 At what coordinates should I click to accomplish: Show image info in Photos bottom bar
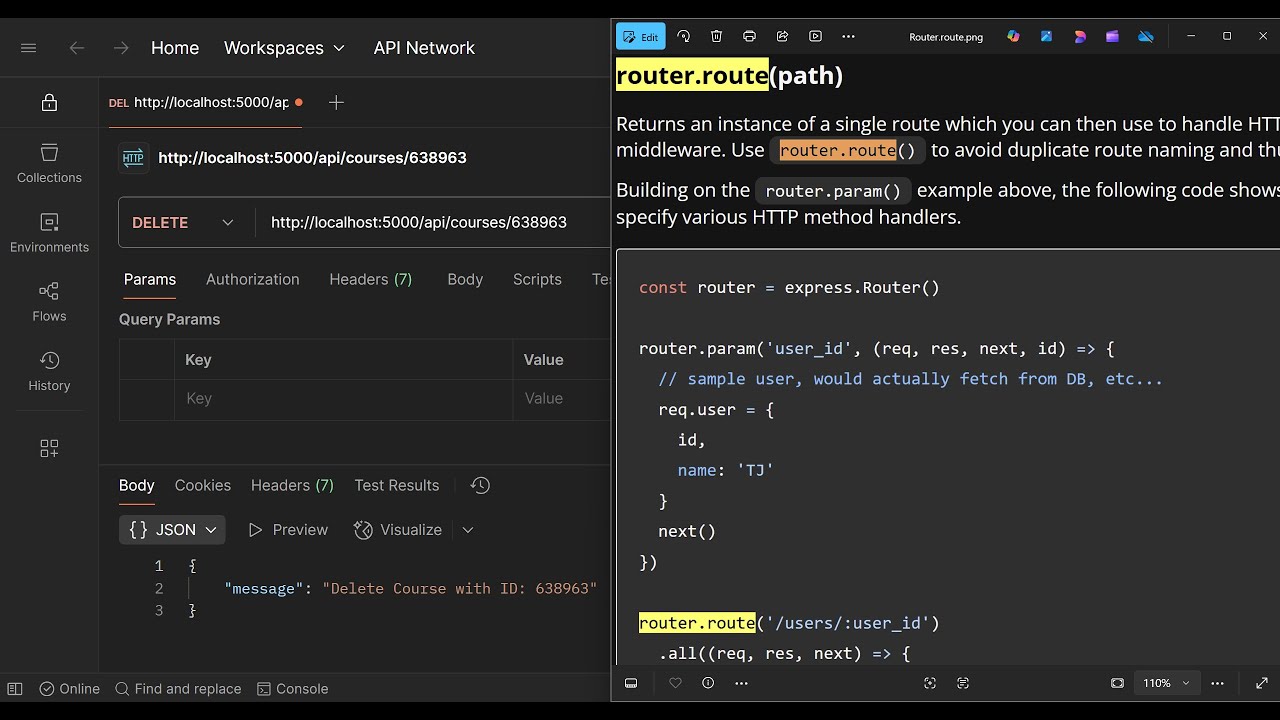(x=708, y=683)
